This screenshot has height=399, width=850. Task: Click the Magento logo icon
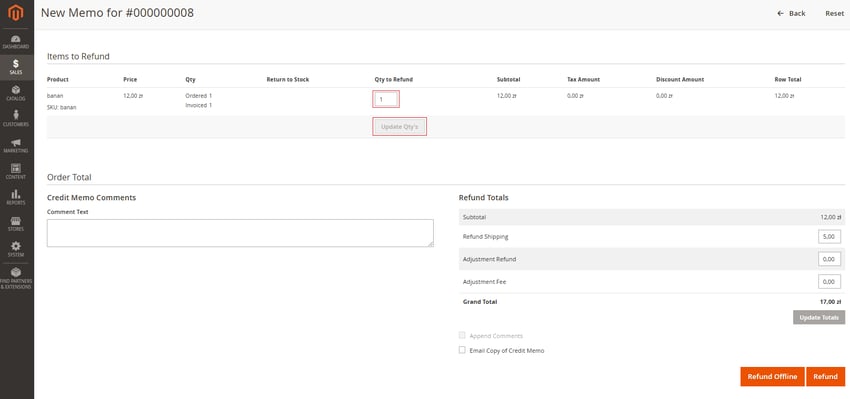[x=16, y=12]
